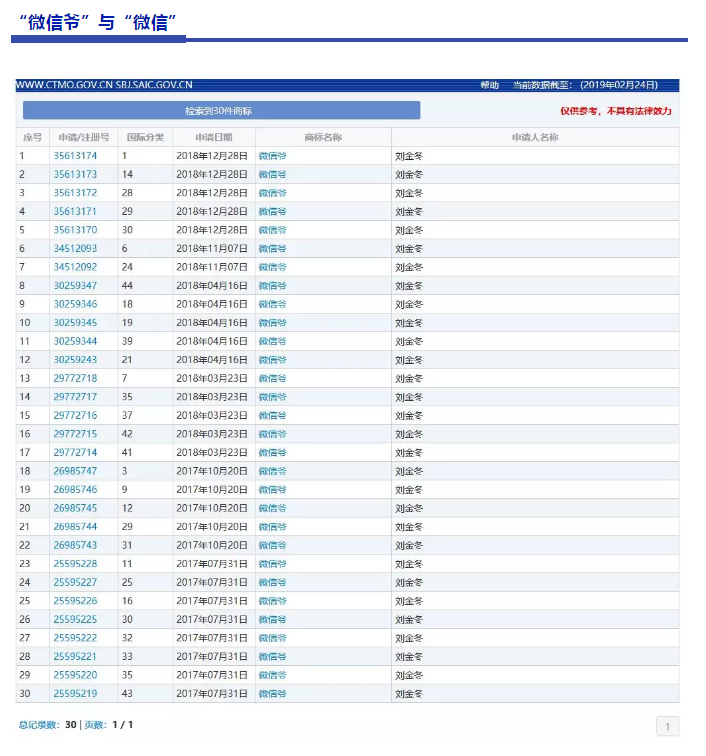This screenshot has width=706, height=756.
Task: Open registration number 30259243
Action: (x=75, y=360)
